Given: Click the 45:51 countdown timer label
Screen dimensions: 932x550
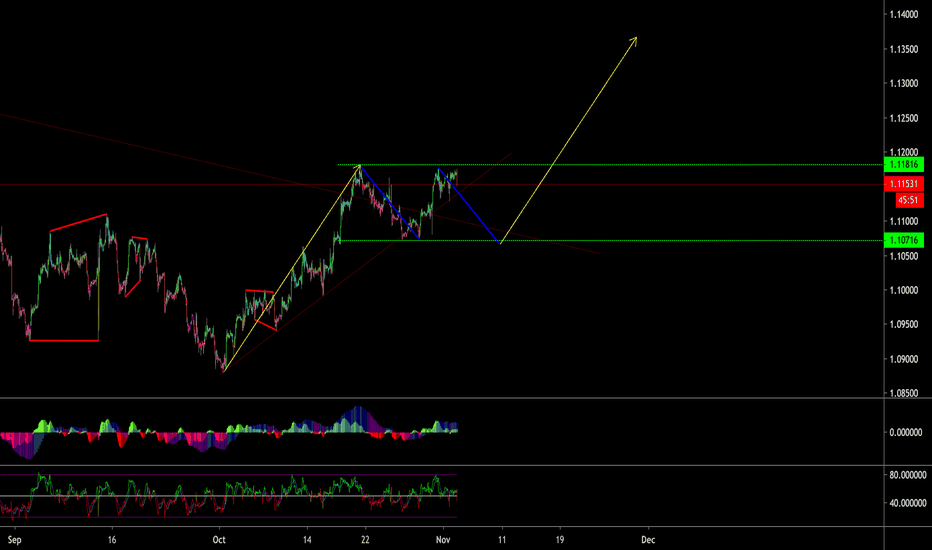Looking at the screenshot, I should [909, 200].
